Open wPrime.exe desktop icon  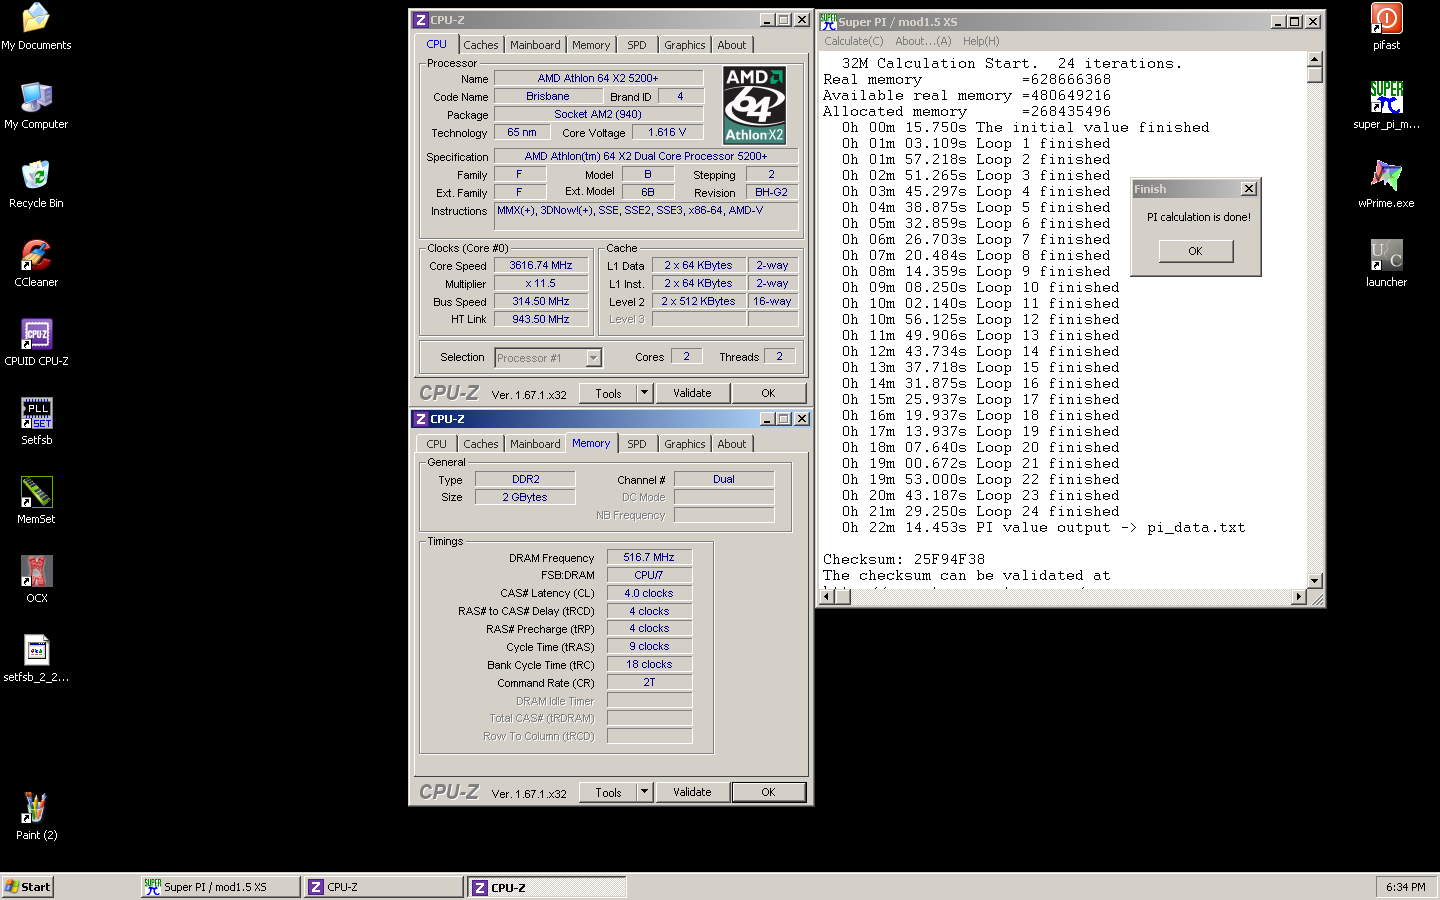(x=1386, y=185)
